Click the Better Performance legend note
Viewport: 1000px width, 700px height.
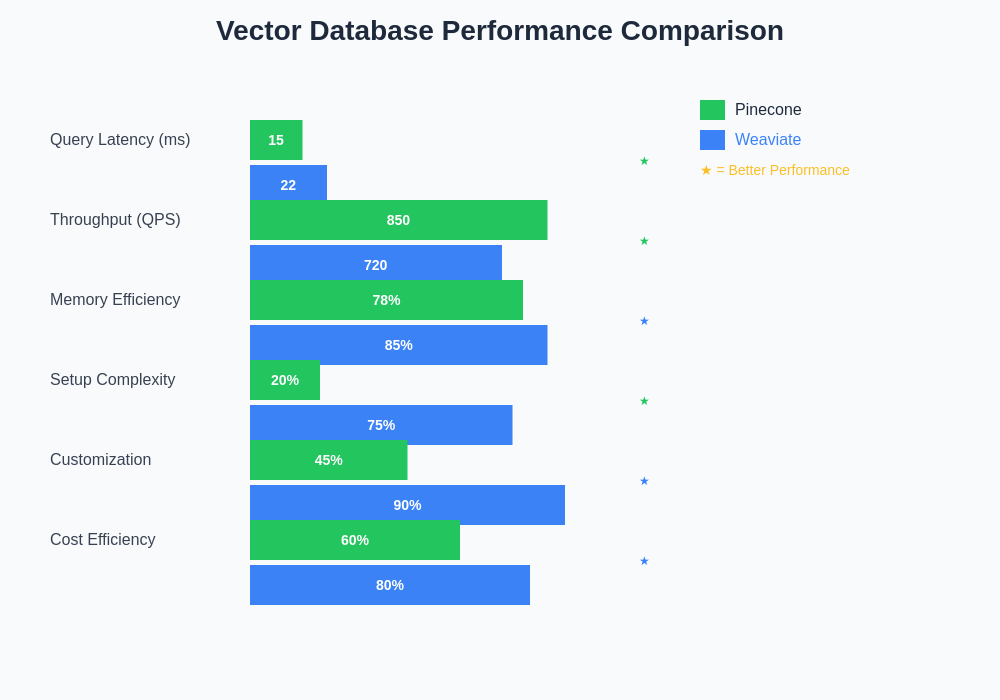pyautogui.click(x=775, y=170)
